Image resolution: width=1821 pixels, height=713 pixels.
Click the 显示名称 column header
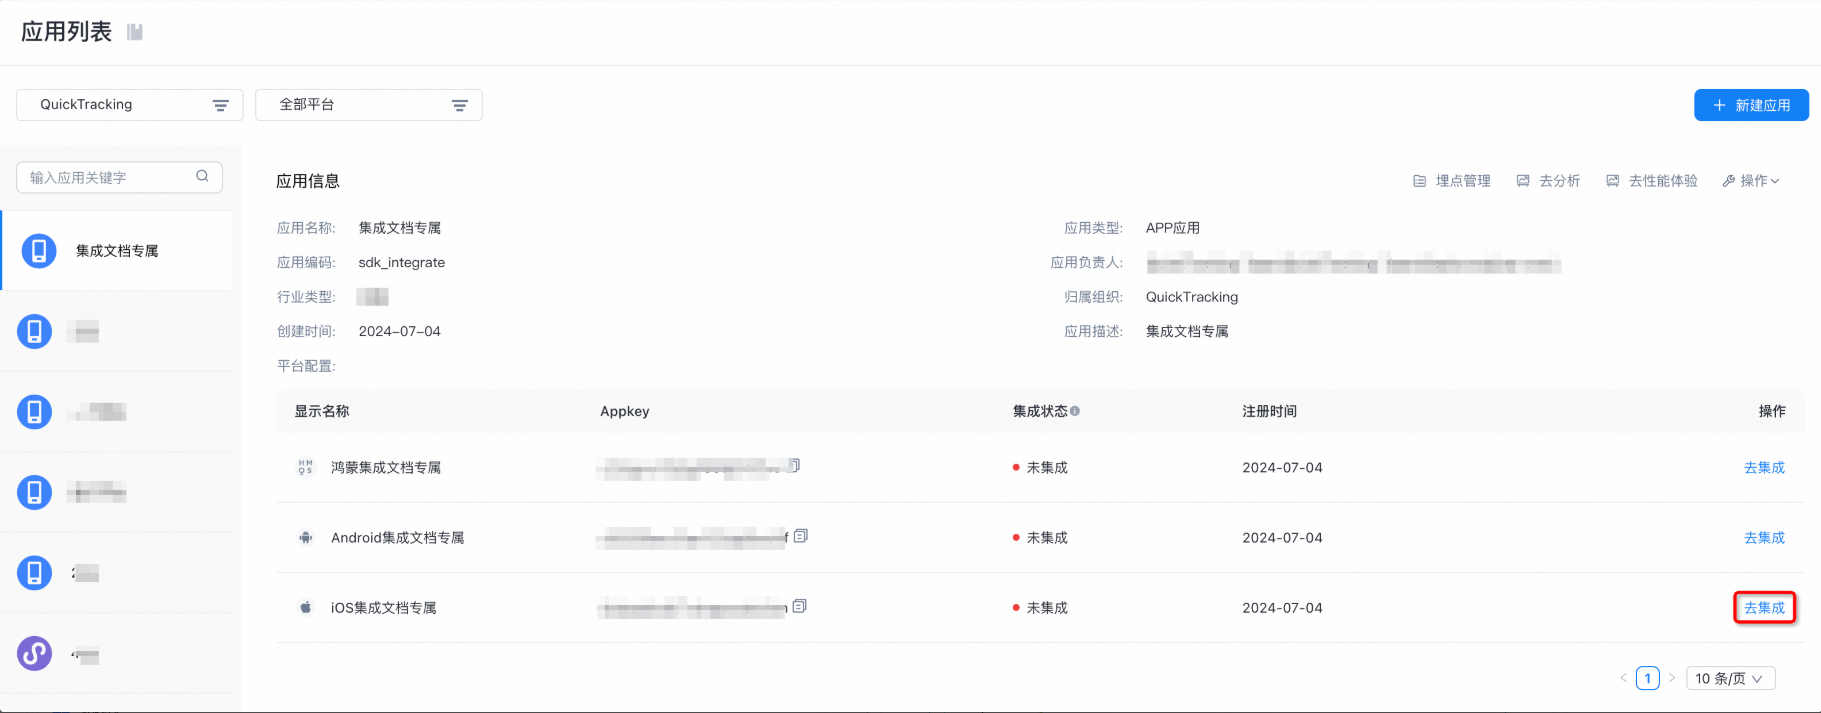(x=322, y=411)
